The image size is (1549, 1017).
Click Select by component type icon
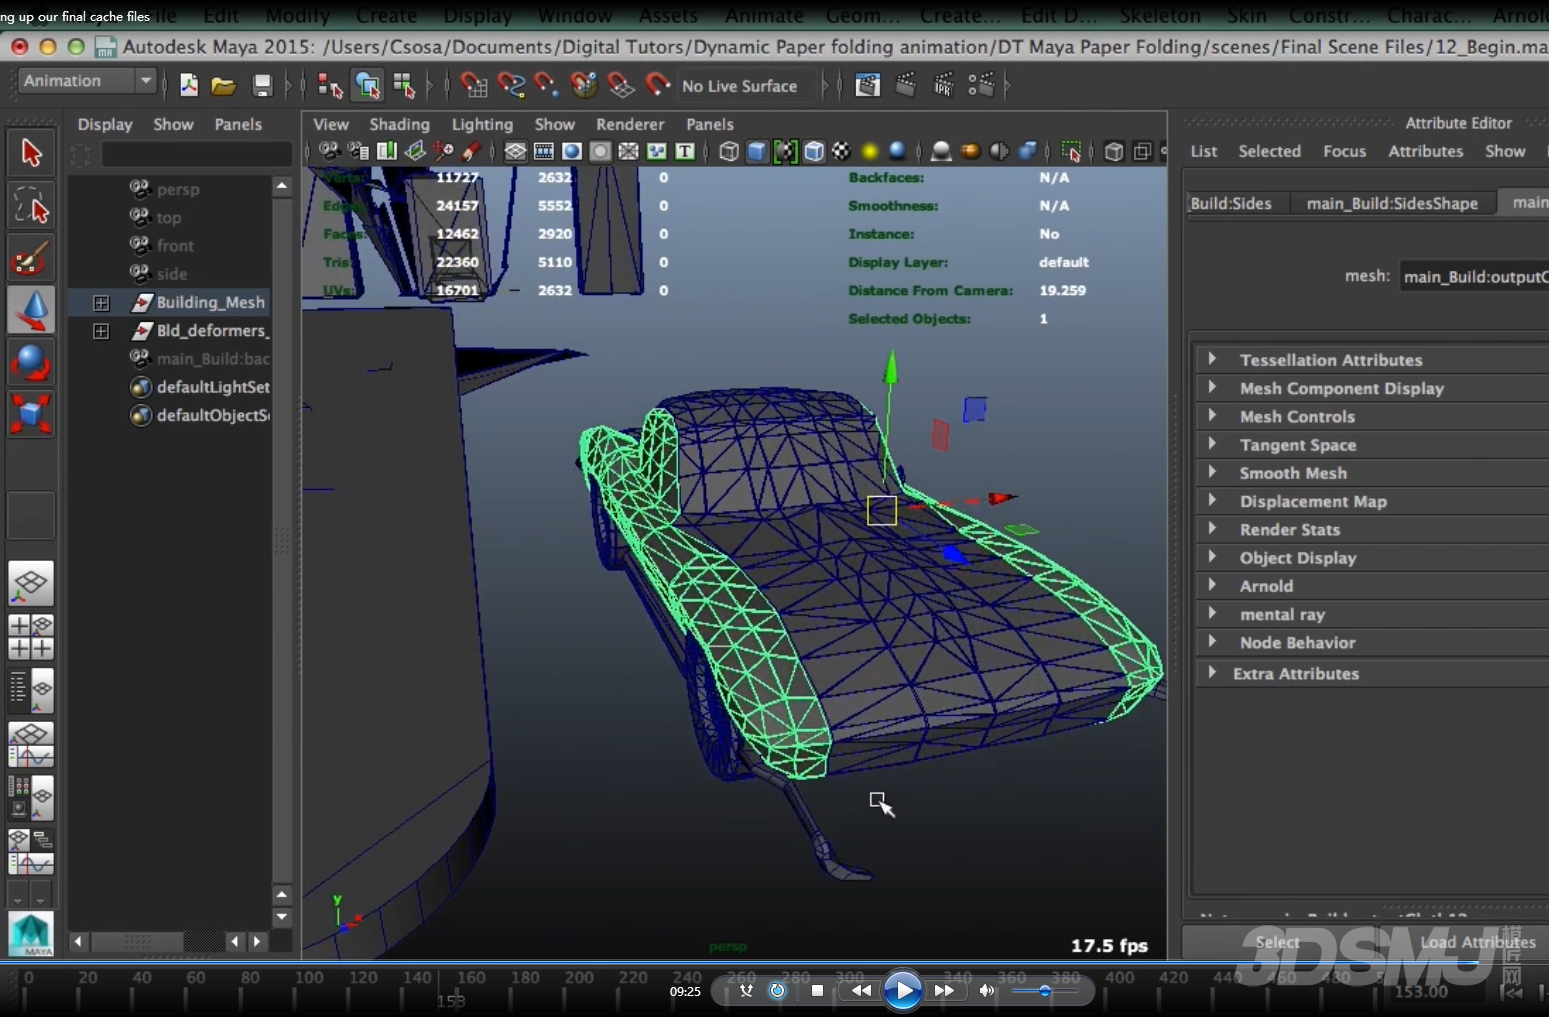tap(404, 86)
